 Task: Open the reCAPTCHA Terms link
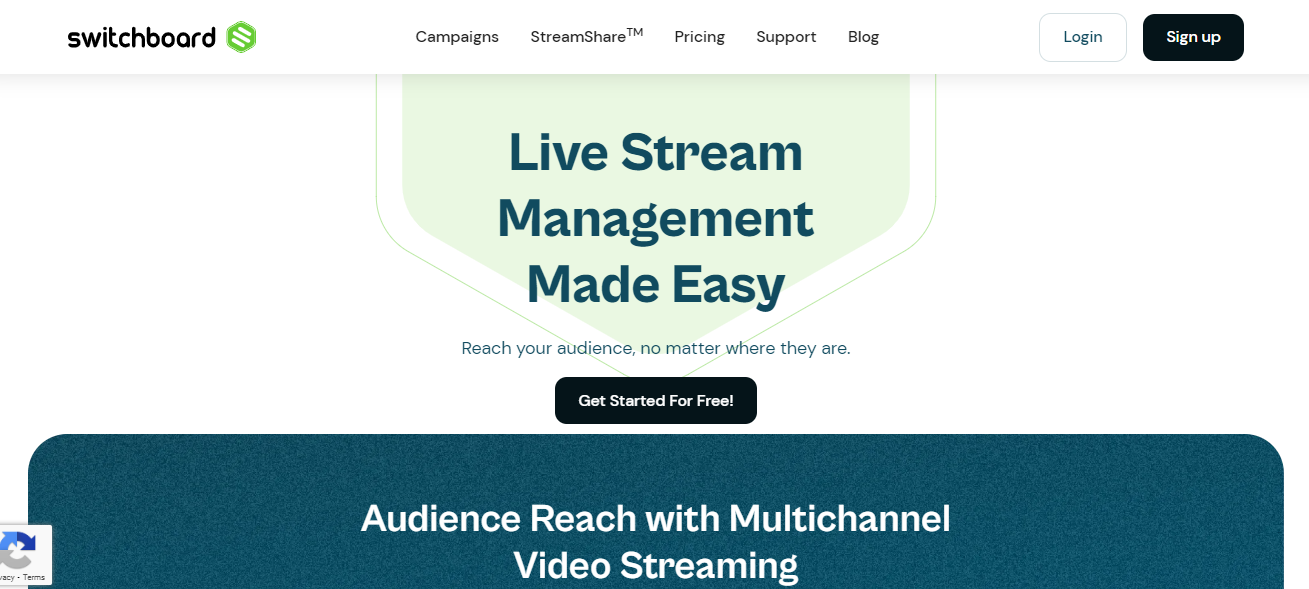pyautogui.click(x=33, y=576)
